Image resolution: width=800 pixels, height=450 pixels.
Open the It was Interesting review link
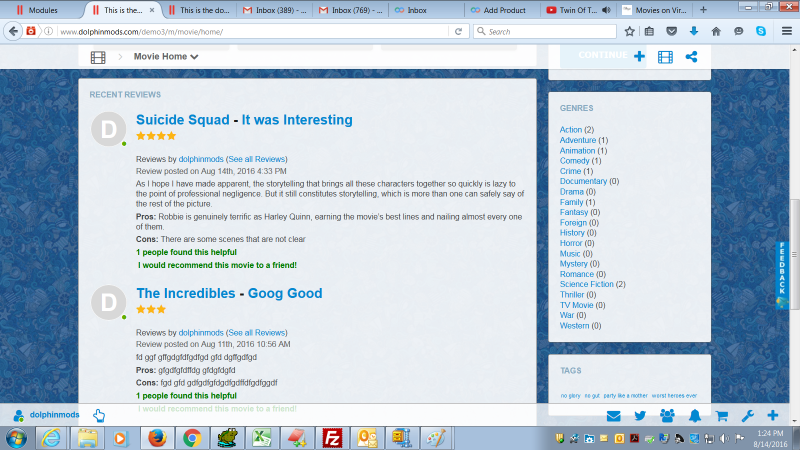tap(297, 119)
